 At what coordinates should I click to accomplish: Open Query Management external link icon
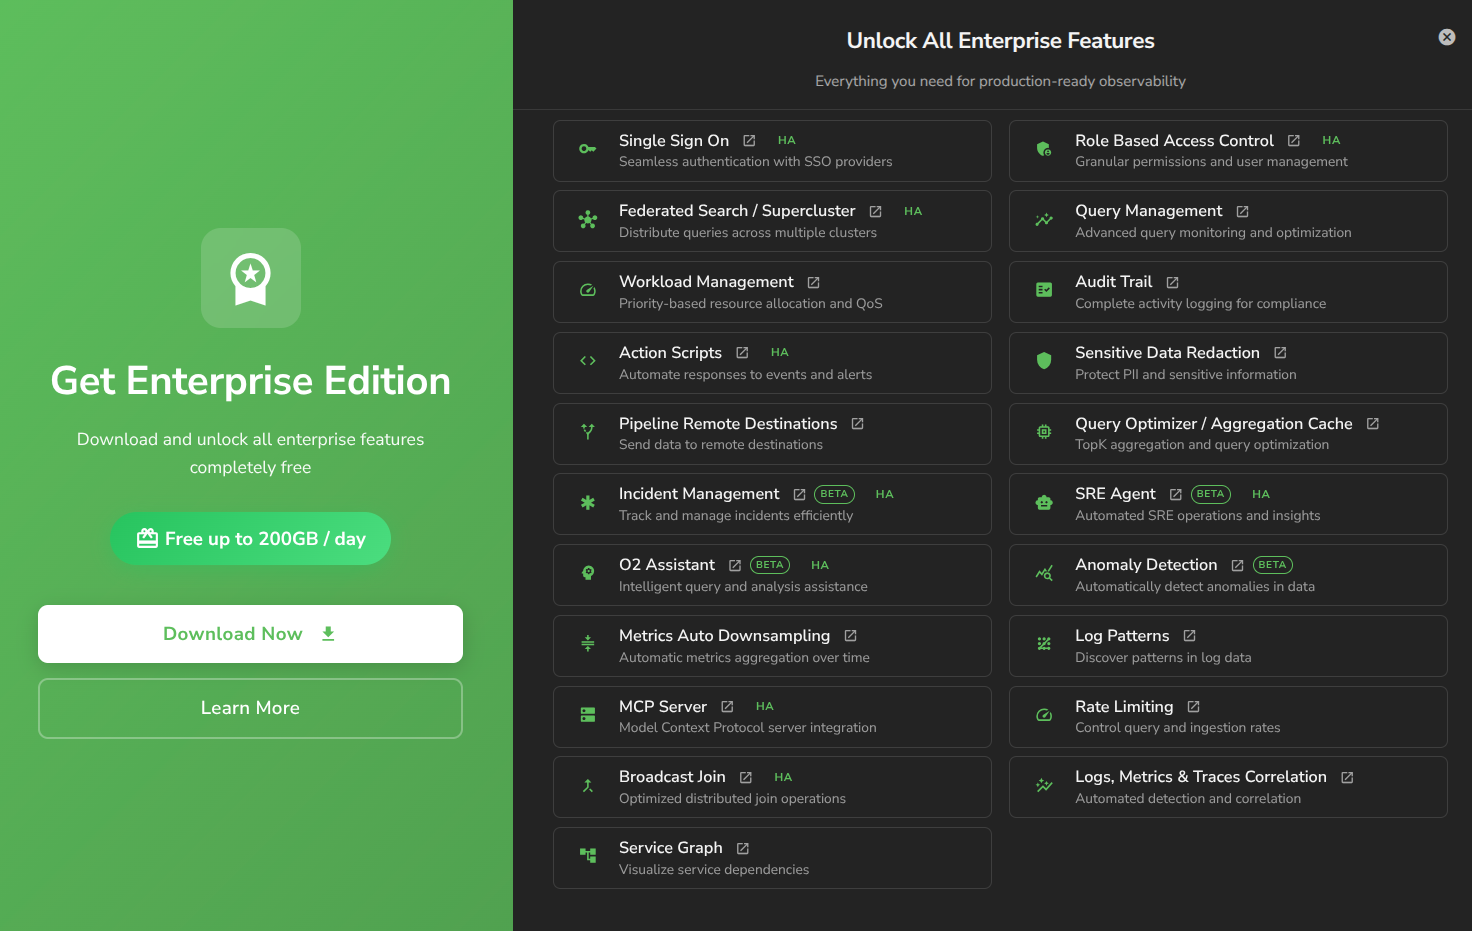(1242, 212)
